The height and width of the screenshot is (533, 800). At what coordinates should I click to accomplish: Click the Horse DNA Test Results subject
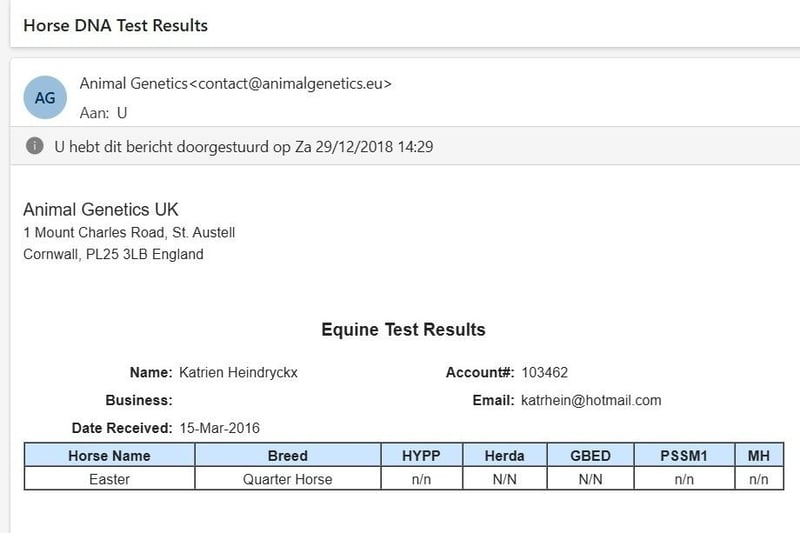click(116, 26)
